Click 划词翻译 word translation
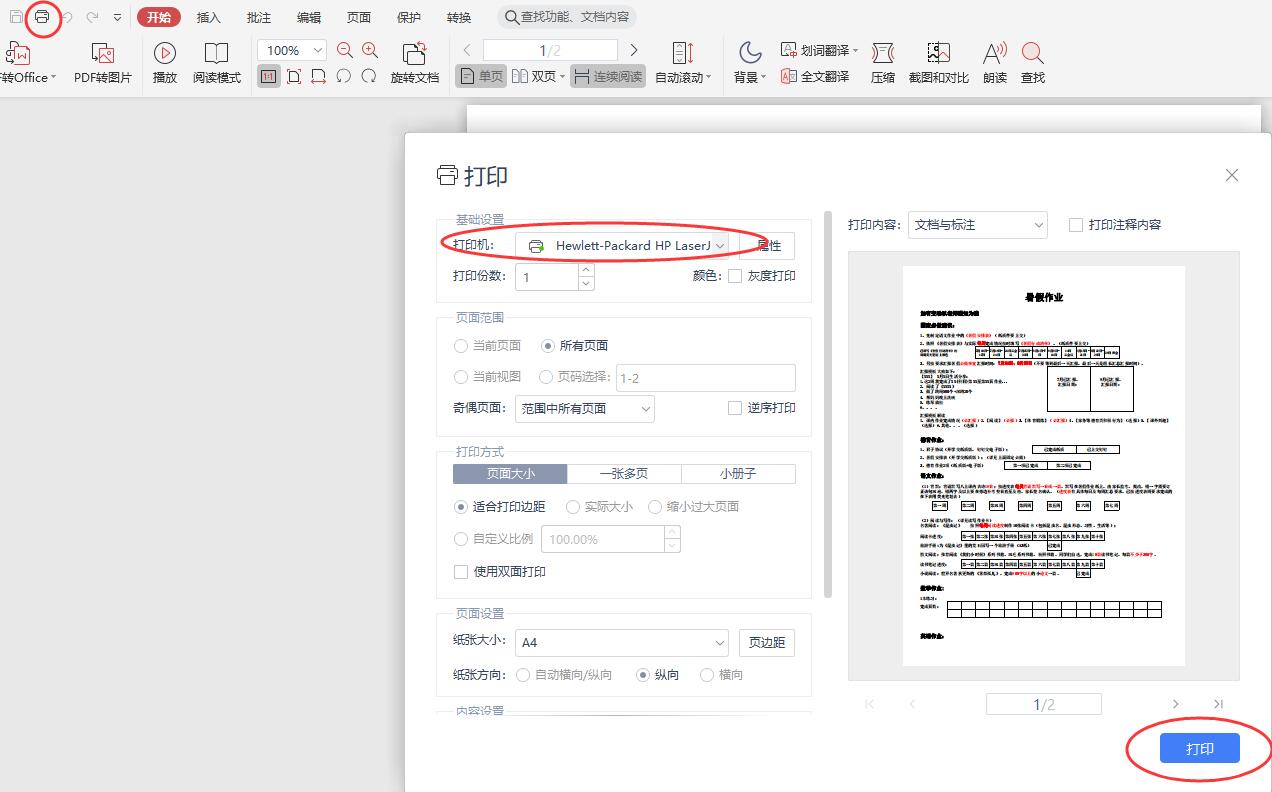The height and width of the screenshot is (792, 1272). click(x=818, y=50)
